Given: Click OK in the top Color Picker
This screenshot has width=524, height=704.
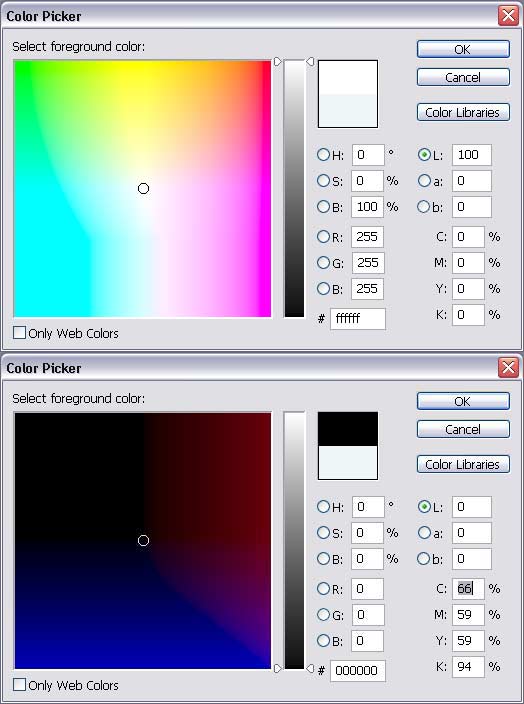Looking at the screenshot, I should (x=463, y=49).
